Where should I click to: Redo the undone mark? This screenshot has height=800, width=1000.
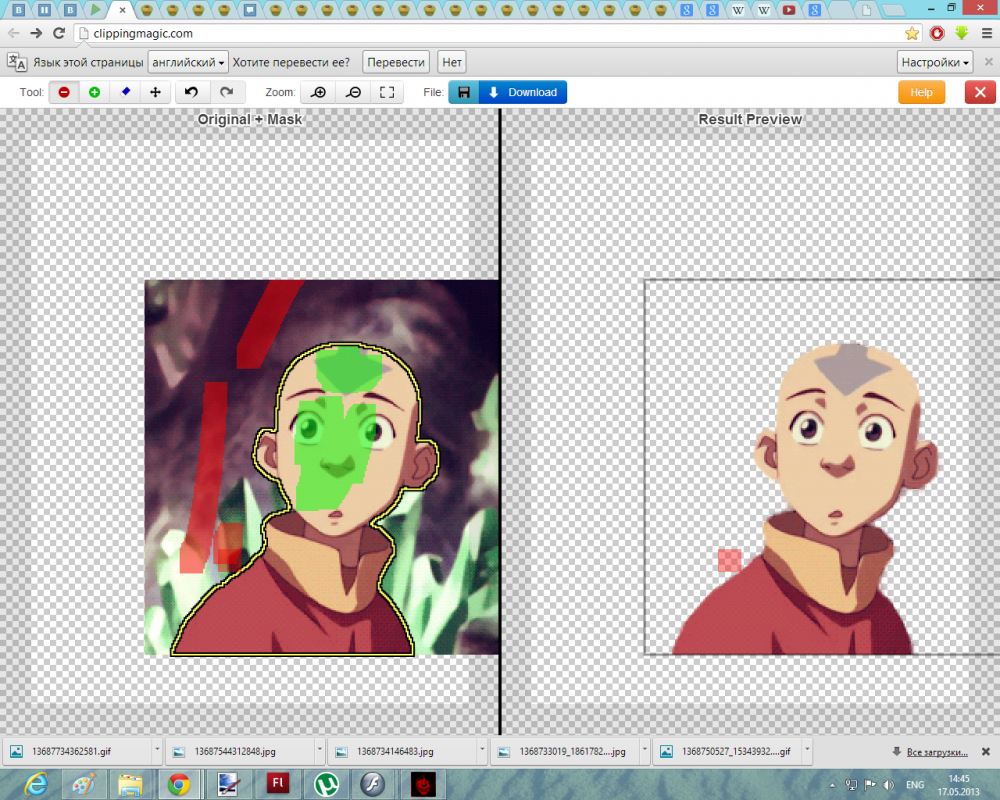[x=227, y=92]
